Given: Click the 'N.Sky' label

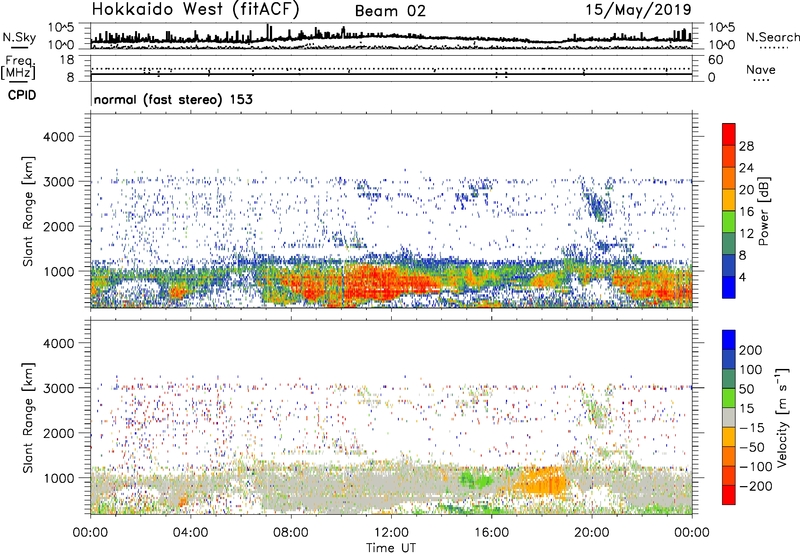Looking at the screenshot, I should (x=19, y=37).
